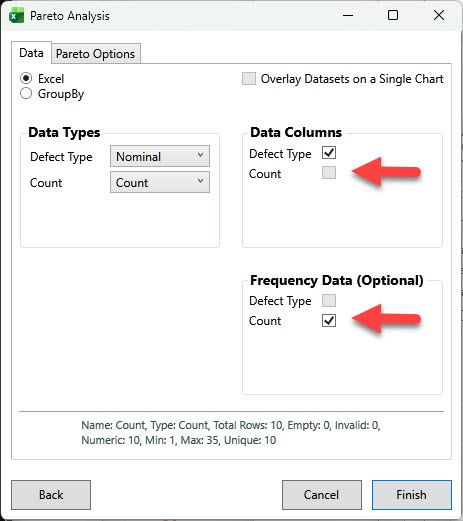
Task: Click the Finish button
Action: [x=412, y=495]
